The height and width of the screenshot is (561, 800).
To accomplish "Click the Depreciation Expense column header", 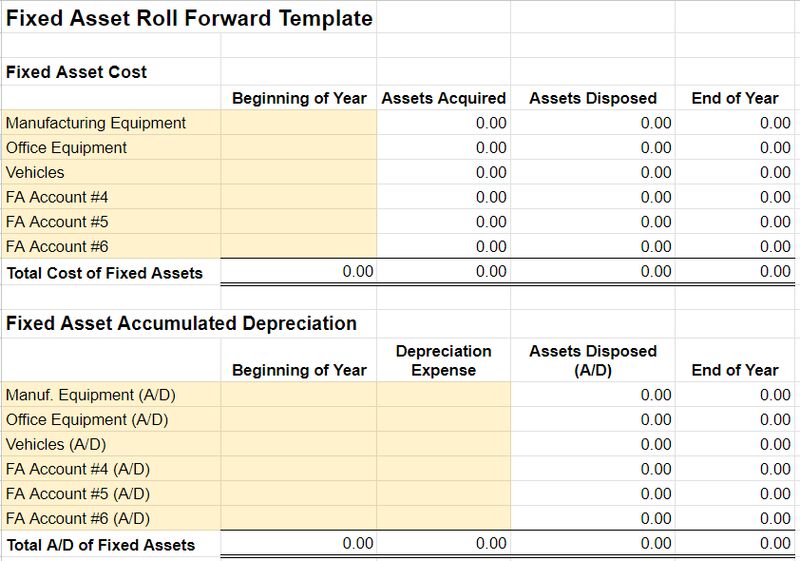I will (x=444, y=361).
